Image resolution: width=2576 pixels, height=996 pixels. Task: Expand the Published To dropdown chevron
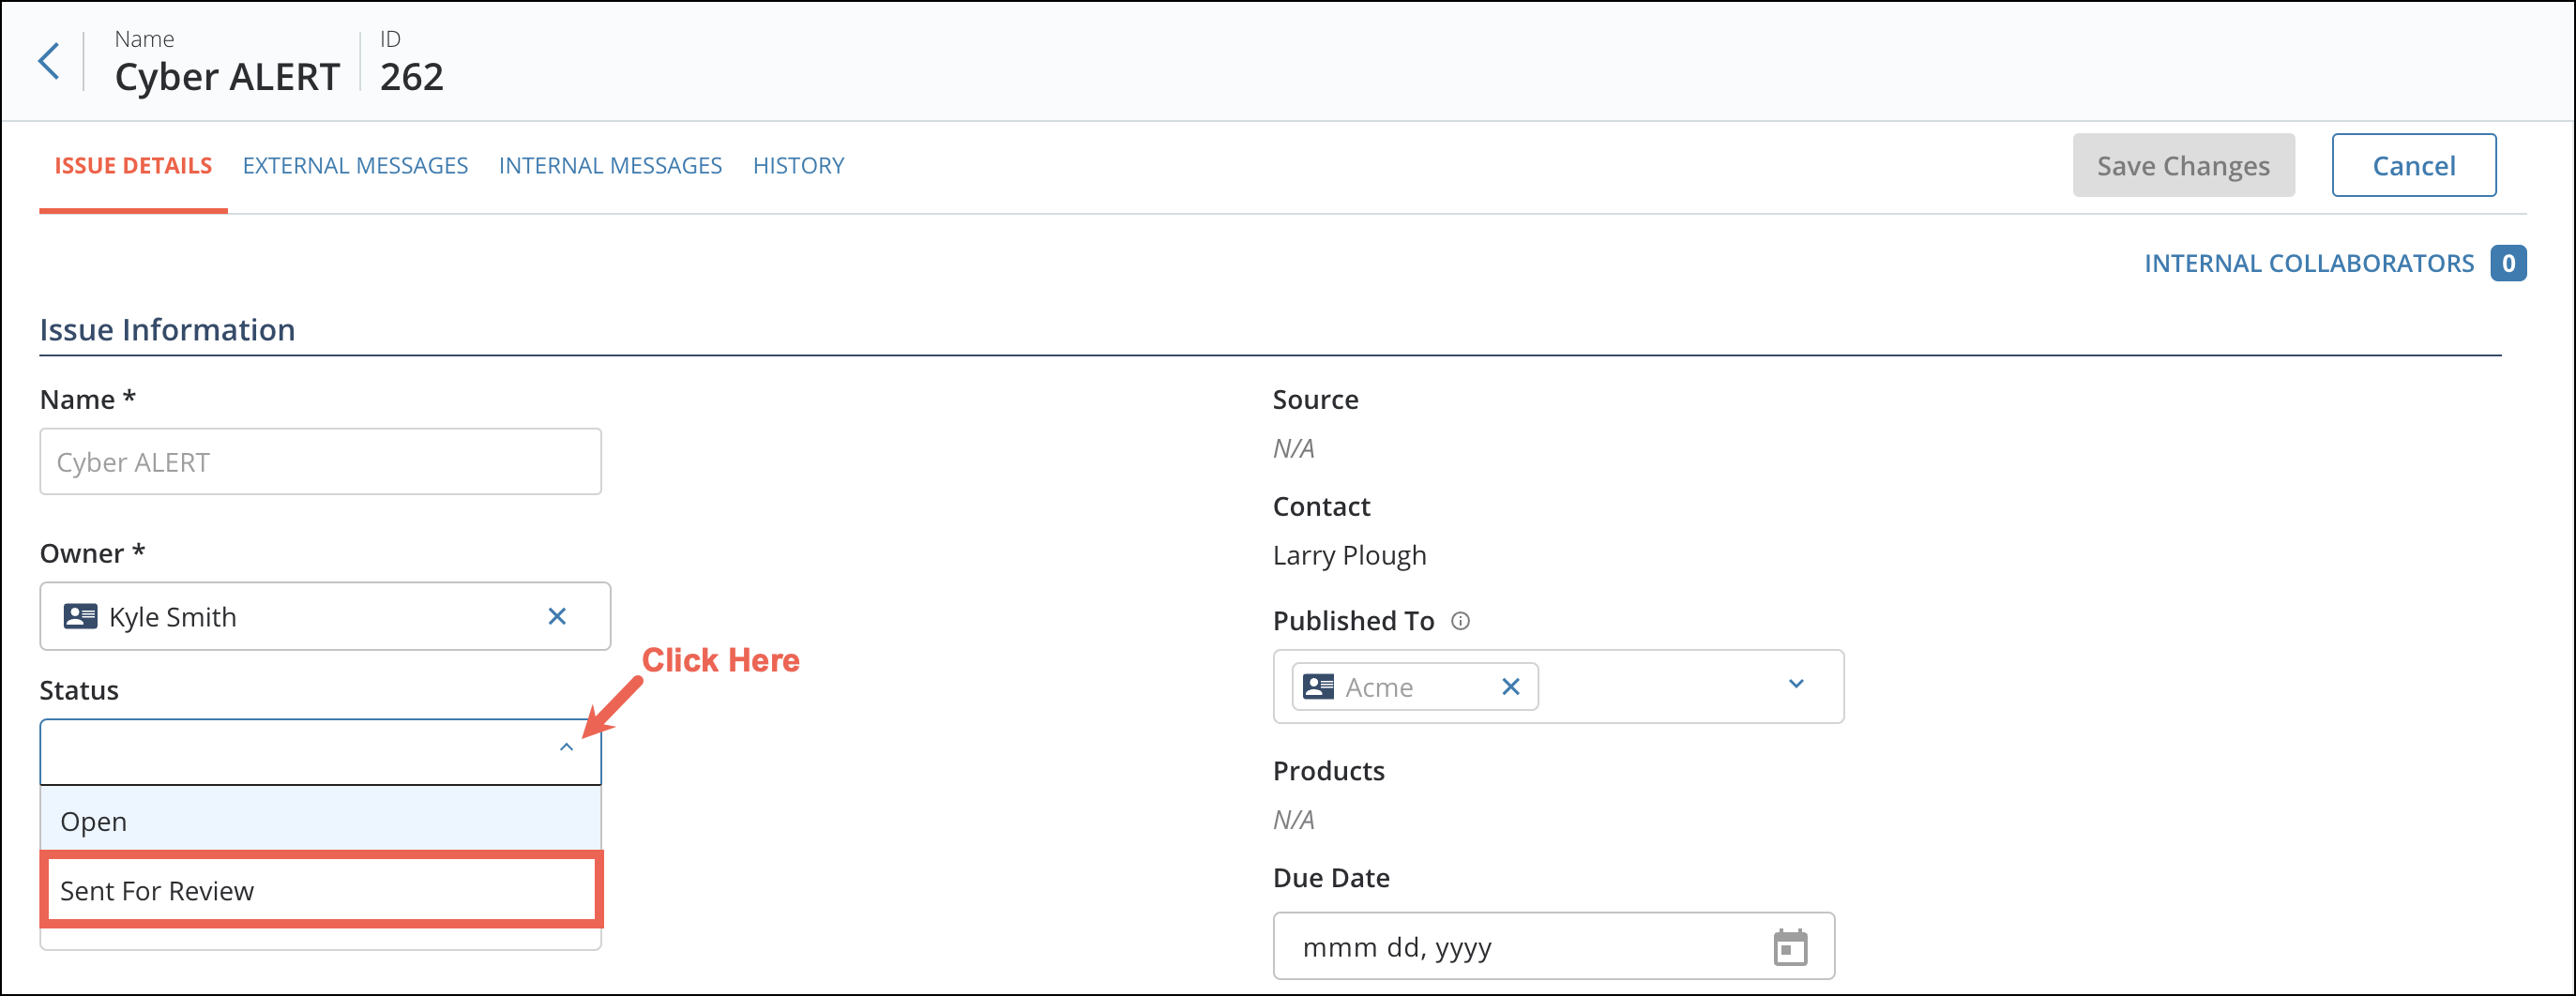(1796, 684)
